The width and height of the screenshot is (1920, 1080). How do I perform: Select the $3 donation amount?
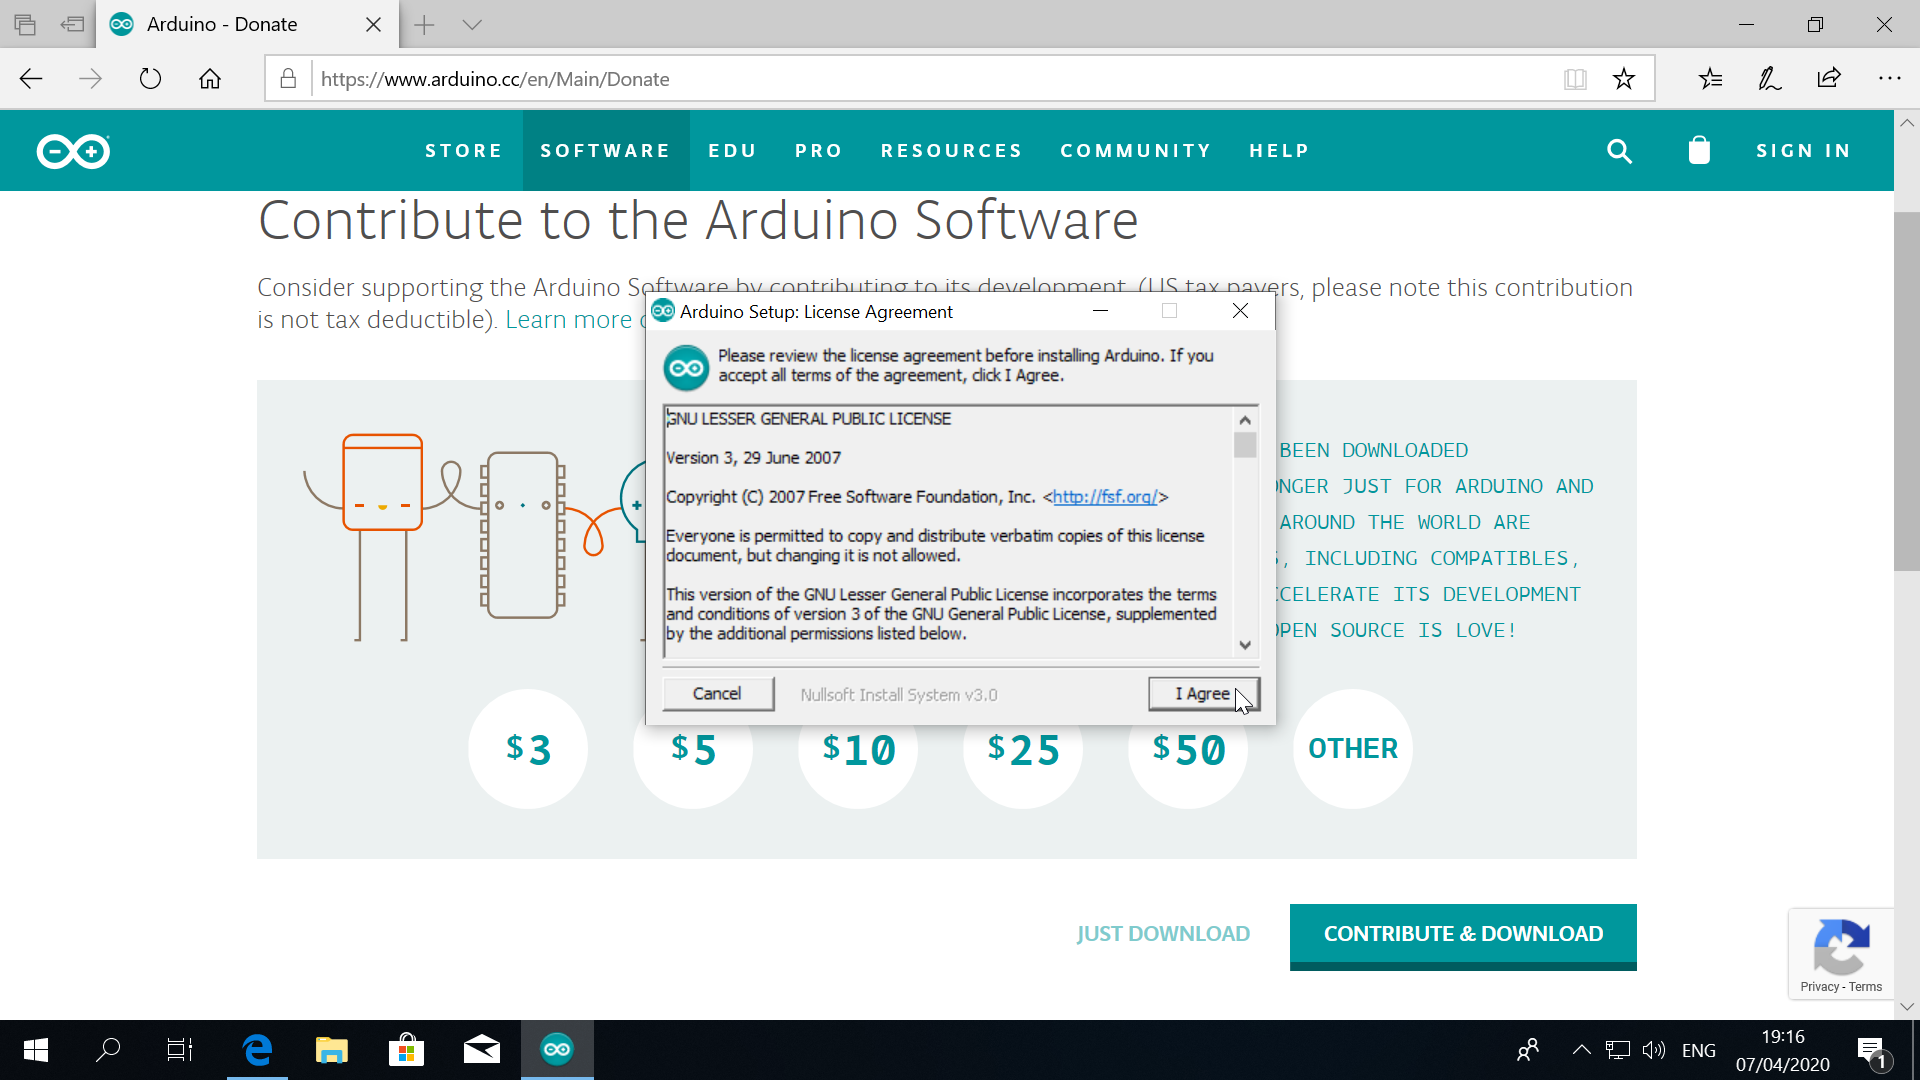528,749
